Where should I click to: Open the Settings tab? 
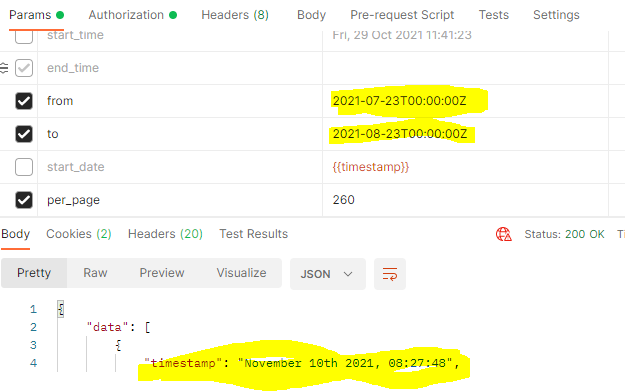point(556,15)
